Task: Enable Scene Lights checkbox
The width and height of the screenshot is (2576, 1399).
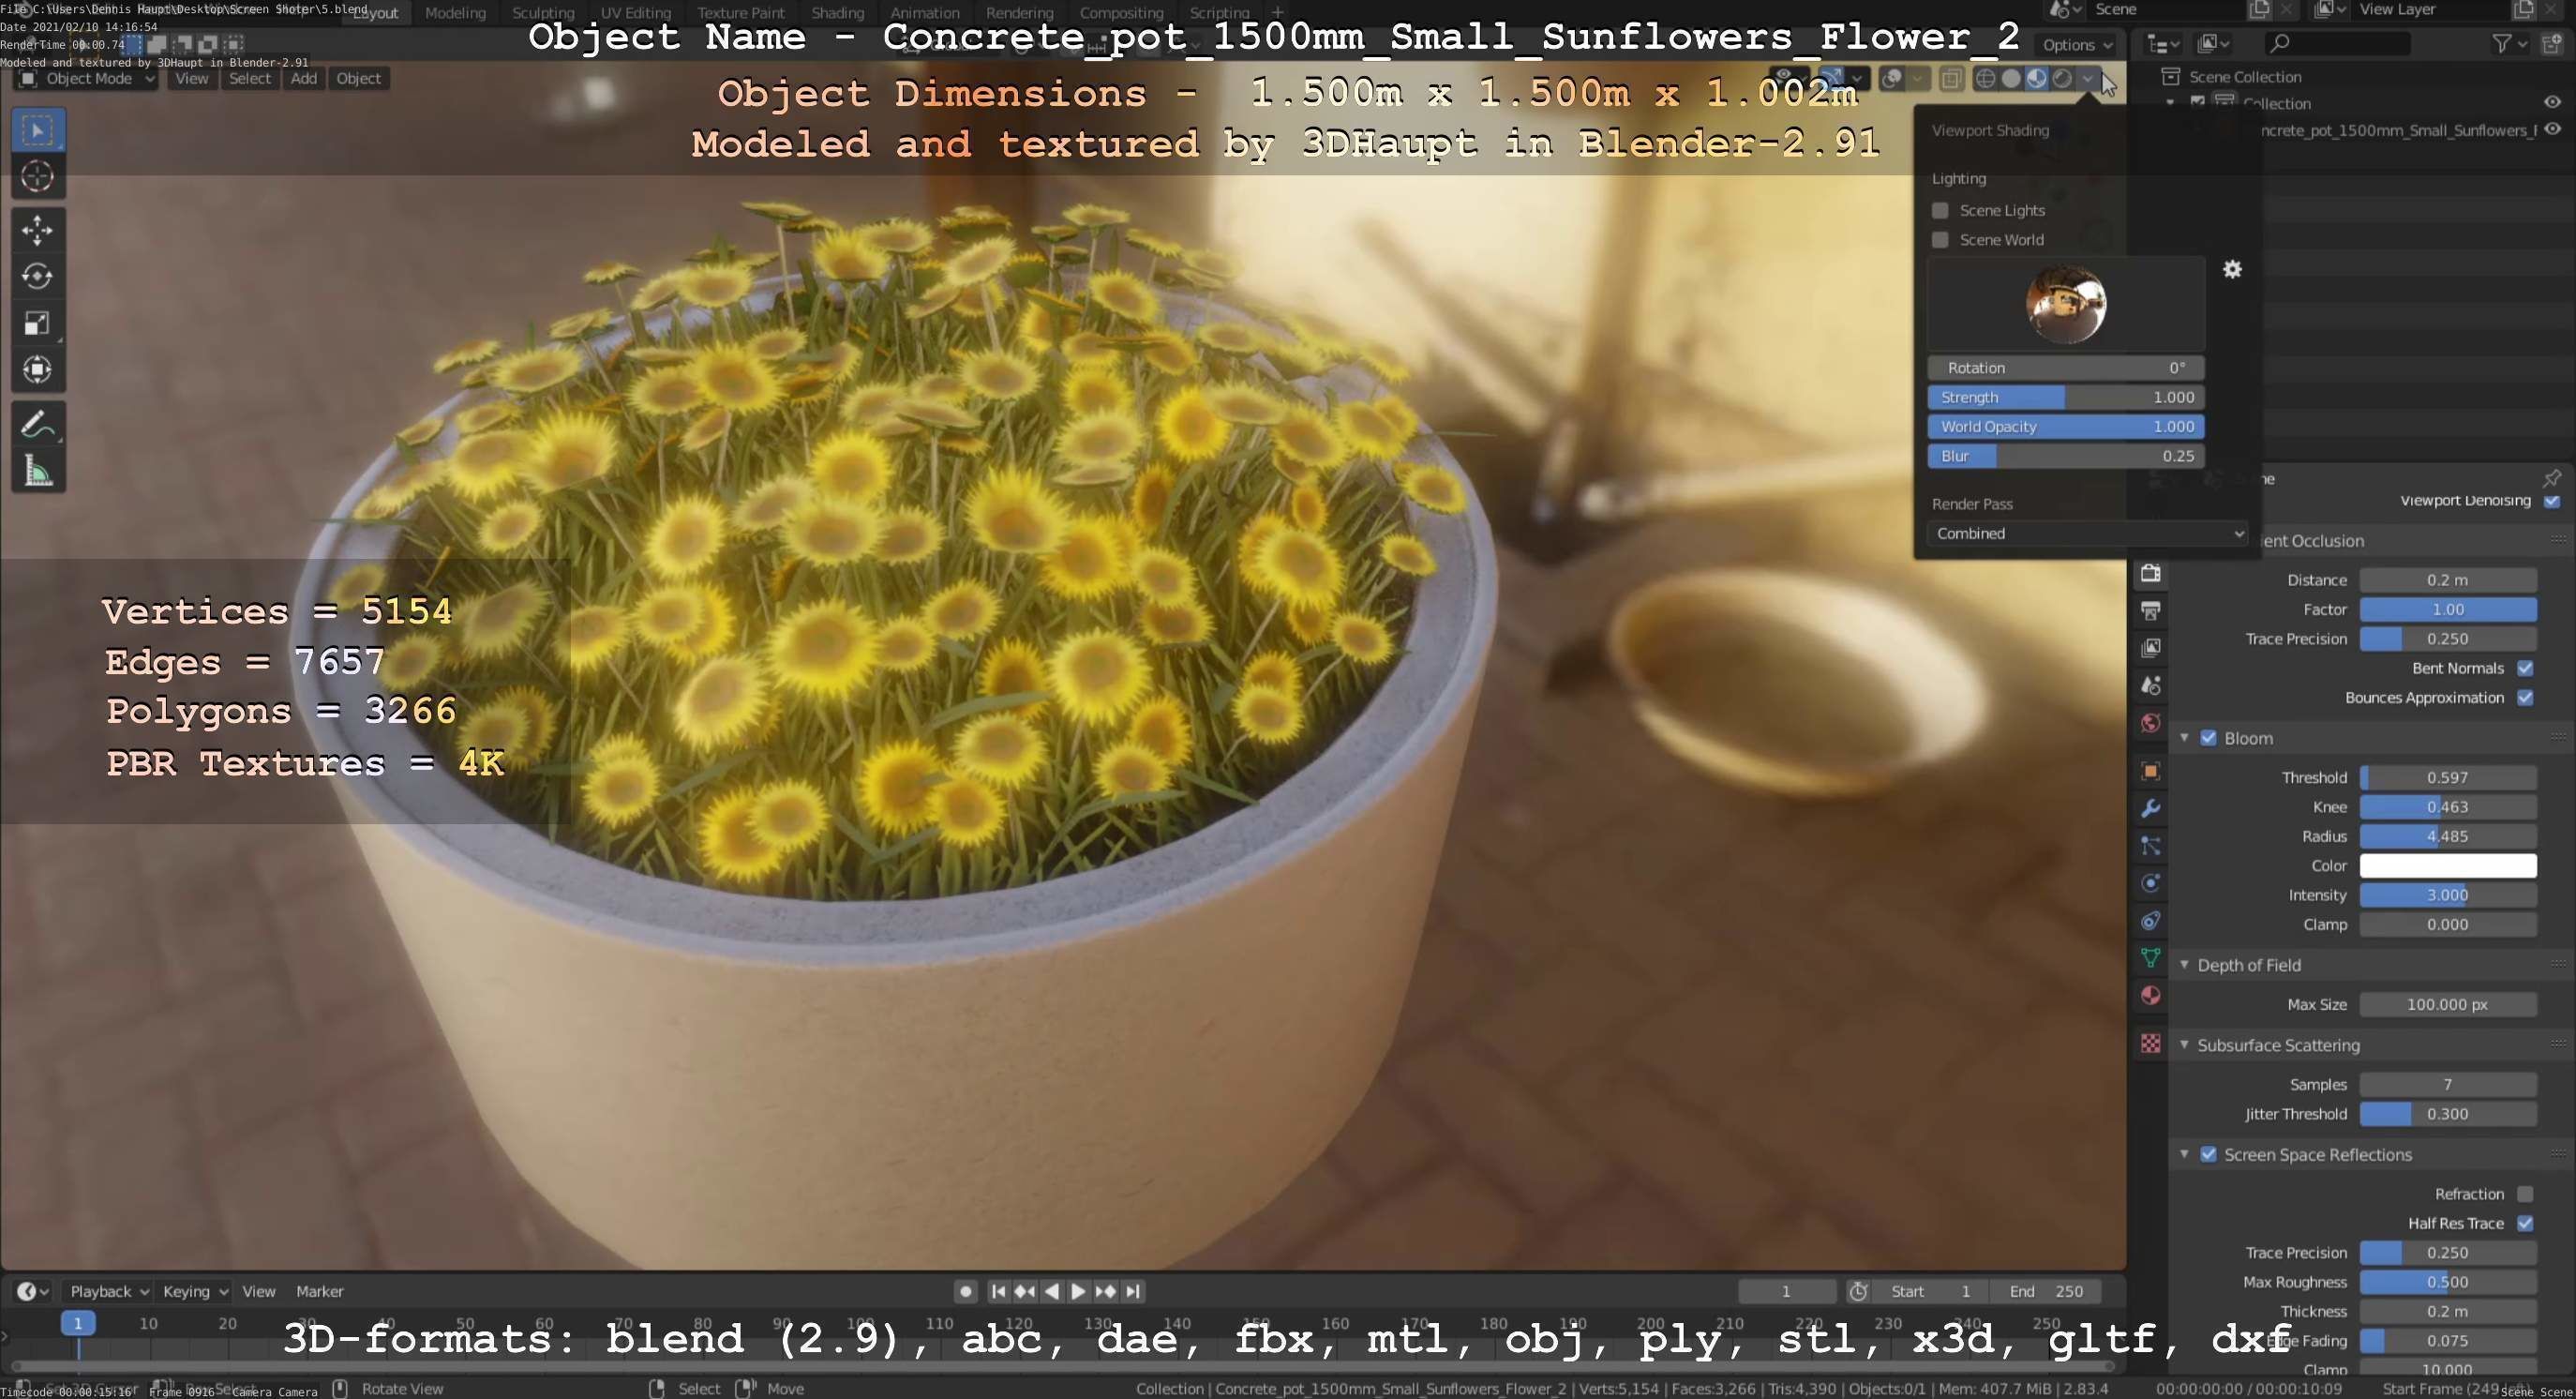Action: [1940, 210]
